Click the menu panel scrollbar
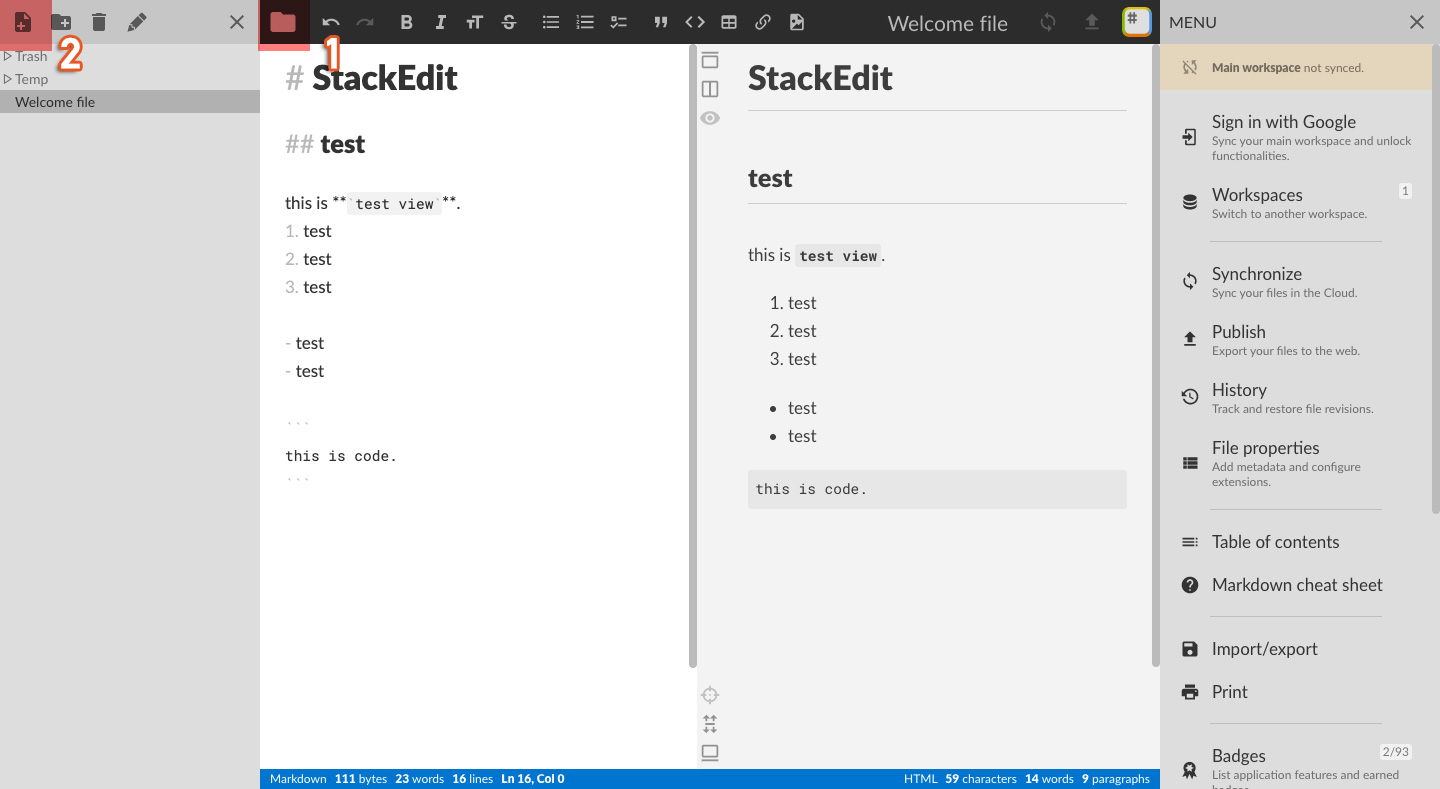Image resolution: width=1440 pixels, height=789 pixels. pos(1436,280)
